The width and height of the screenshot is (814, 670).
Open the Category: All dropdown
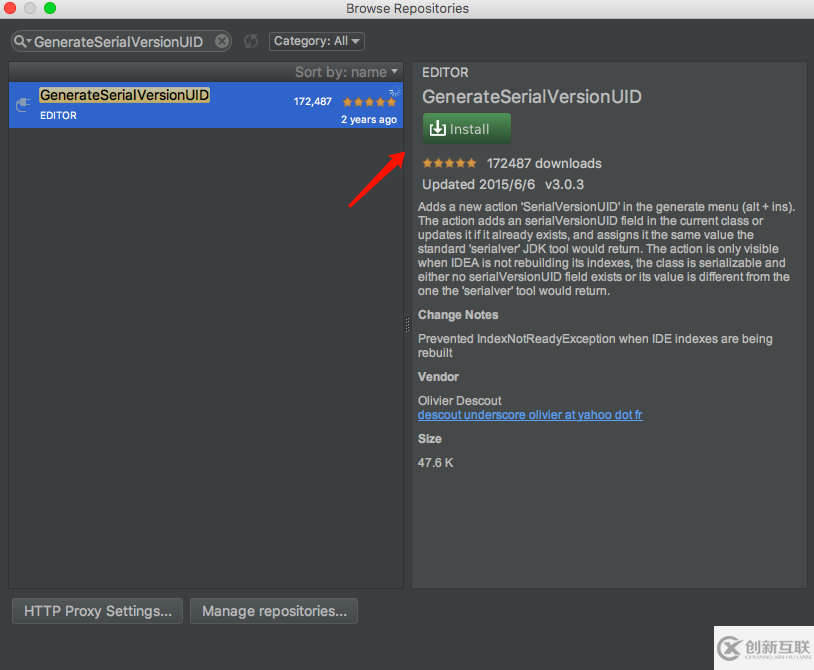(x=317, y=41)
